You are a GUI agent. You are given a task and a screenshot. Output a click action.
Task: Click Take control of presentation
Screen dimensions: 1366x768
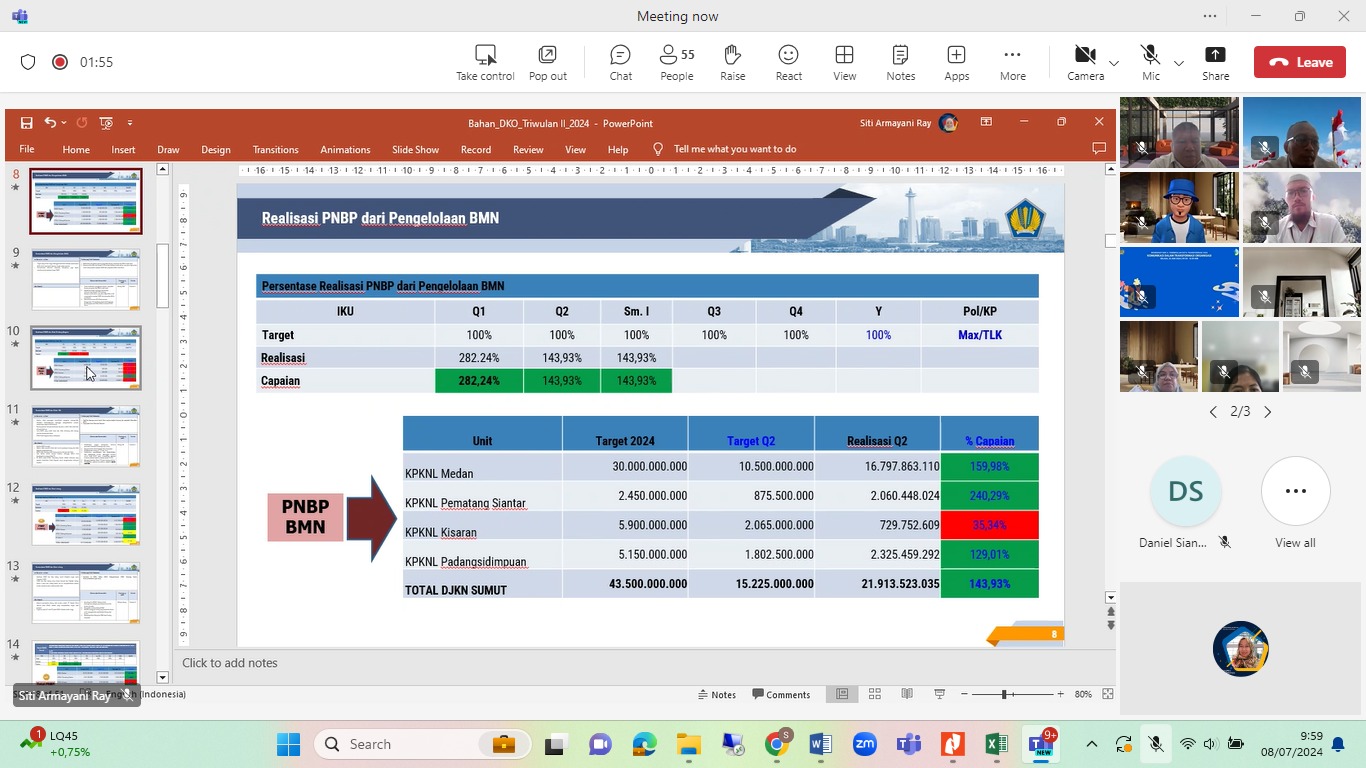[x=485, y=62]
